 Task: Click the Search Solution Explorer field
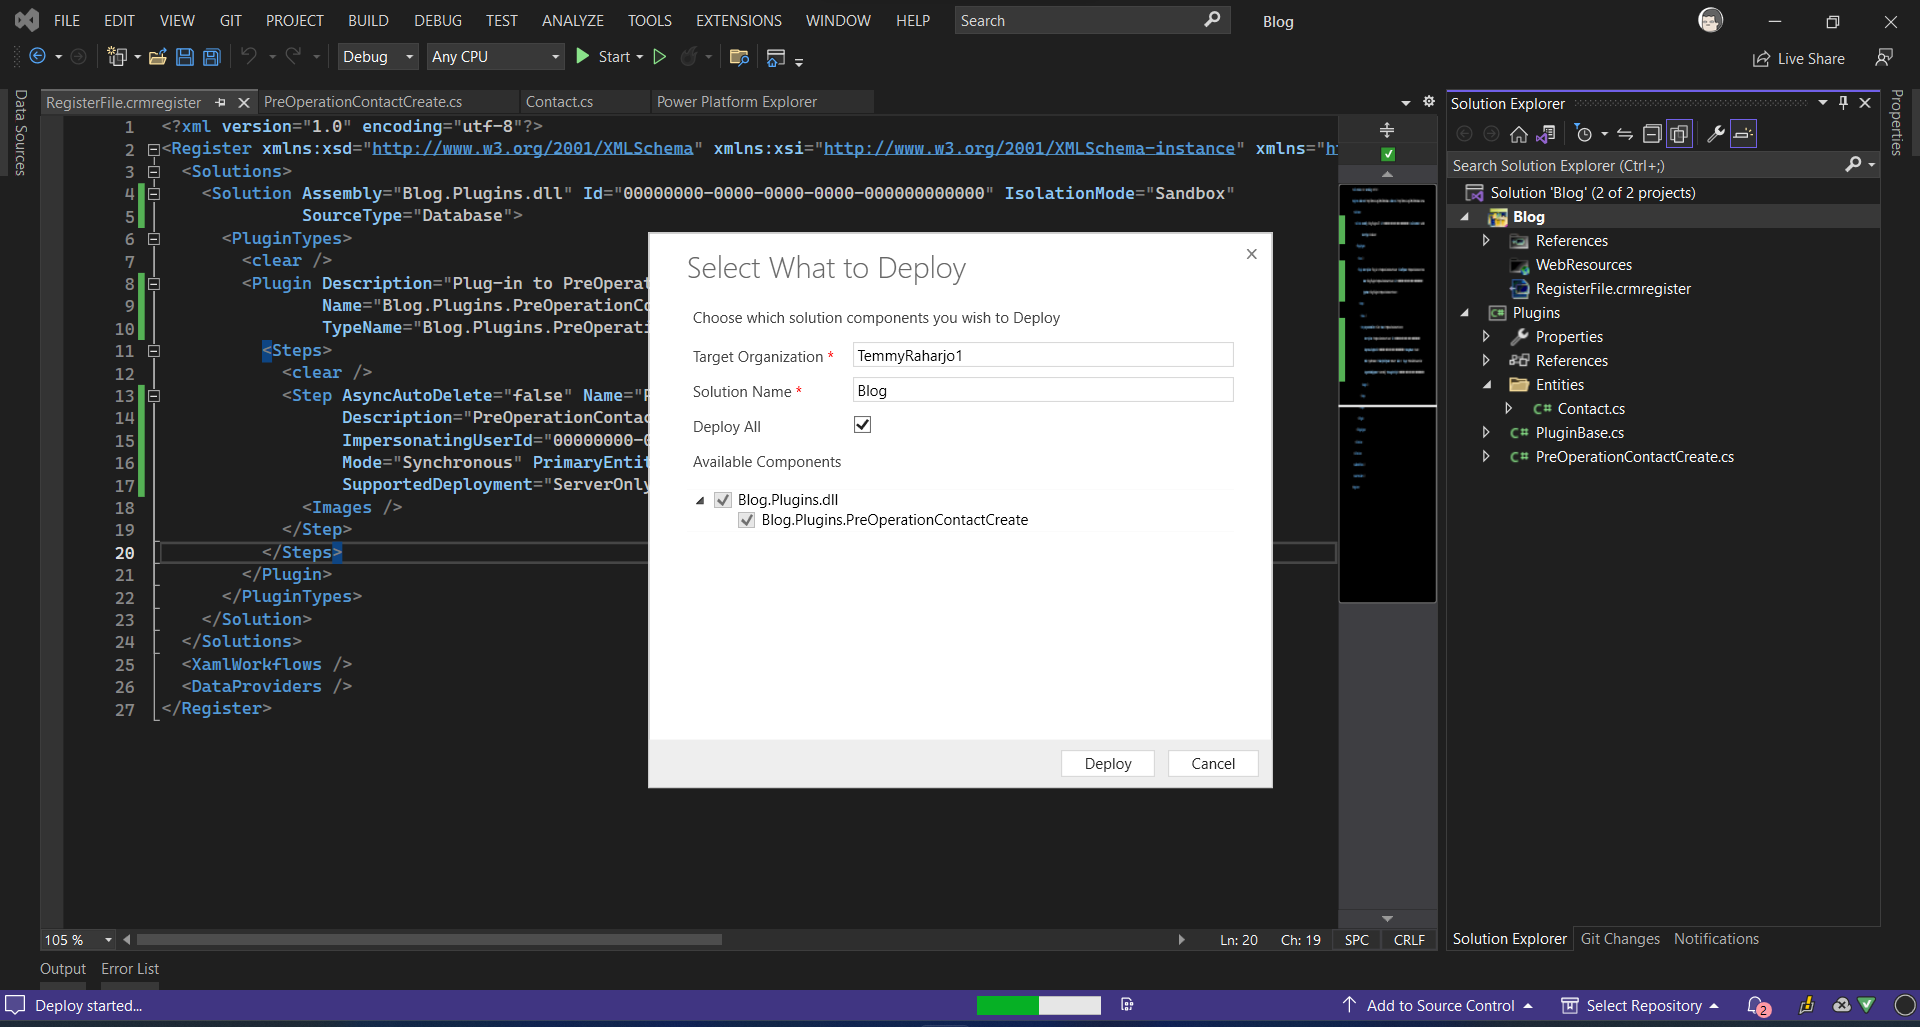(1645, 165)
